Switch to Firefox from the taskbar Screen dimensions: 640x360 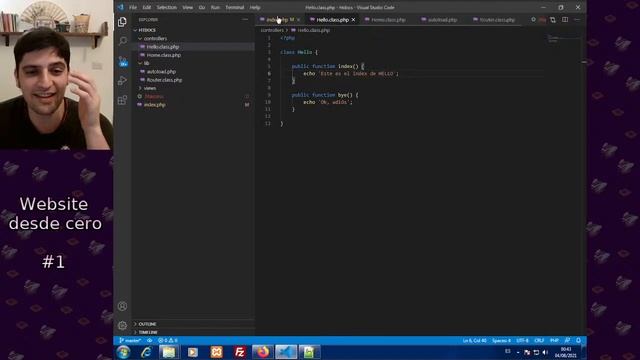[263, 352]
